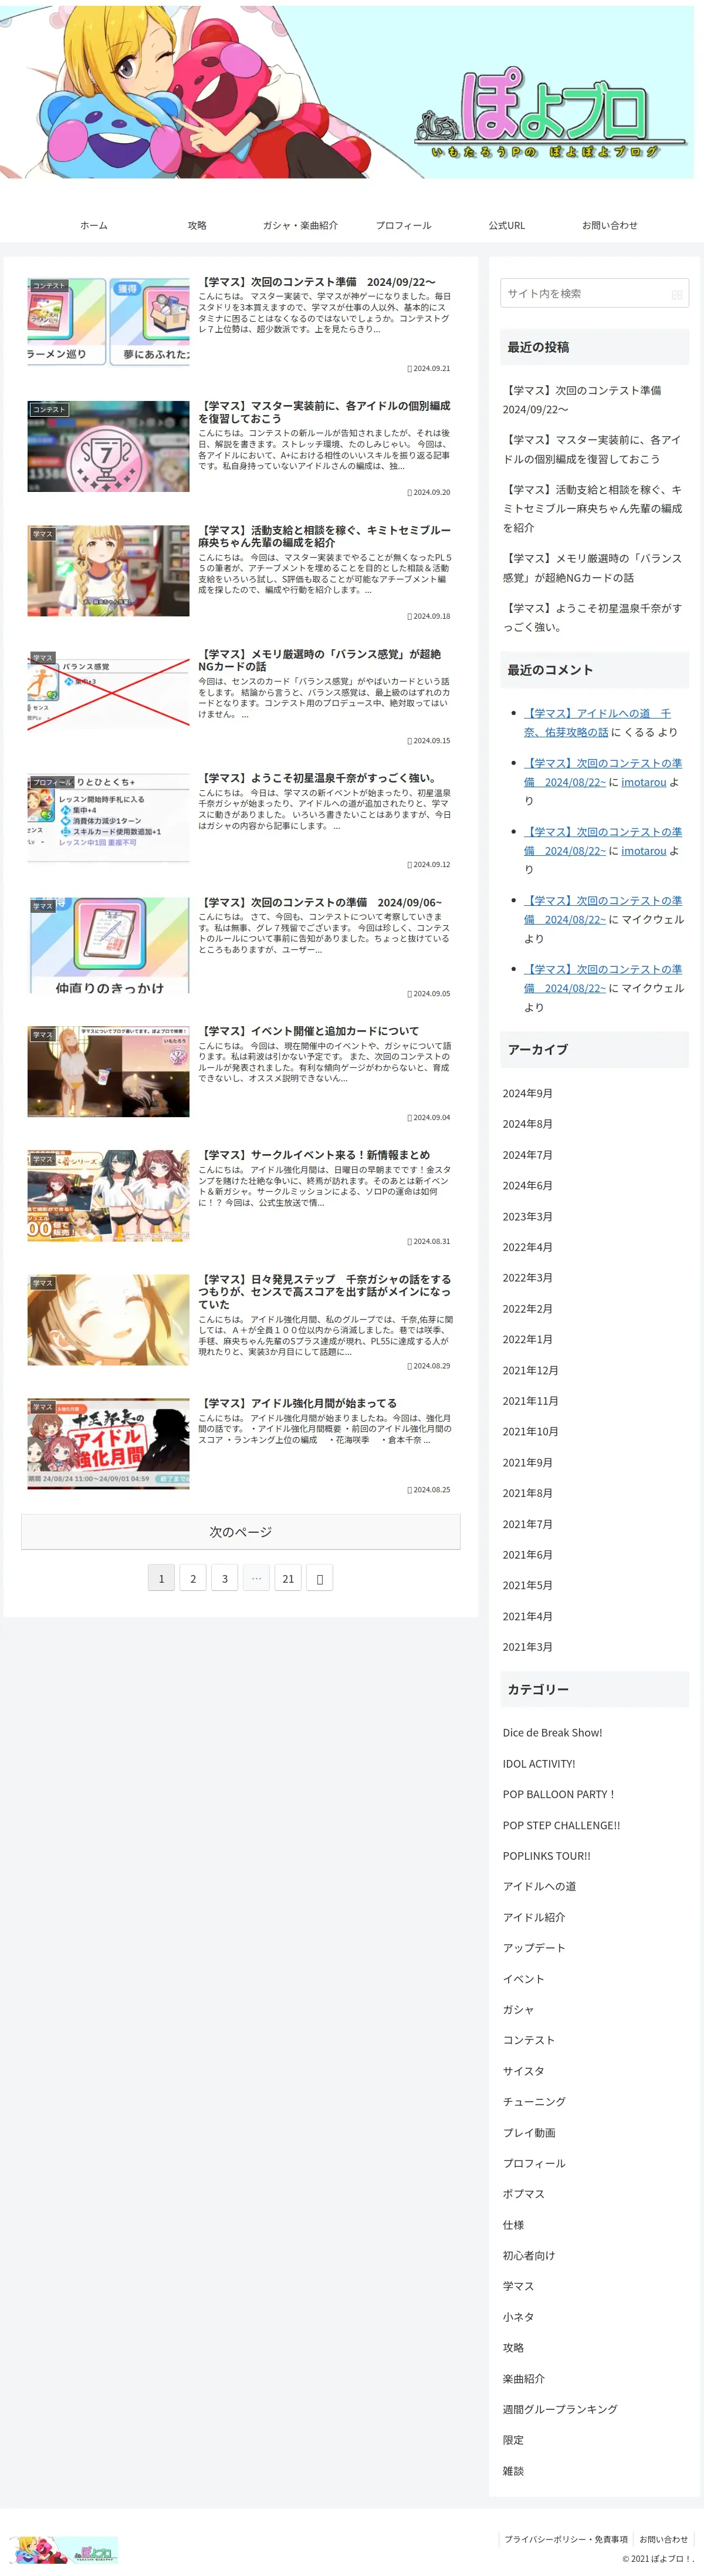This screenshot has height=2576, width=704.
Task: Click the footer site logo image
Action: point(64,2549)
